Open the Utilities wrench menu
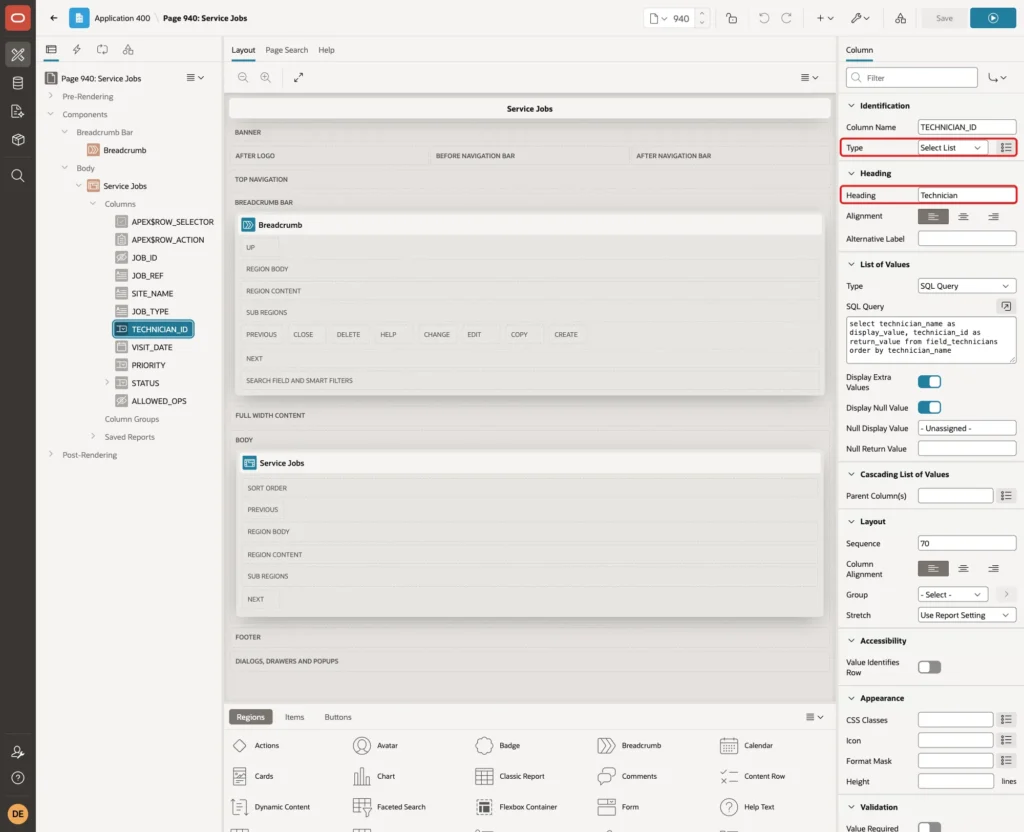 860,18
